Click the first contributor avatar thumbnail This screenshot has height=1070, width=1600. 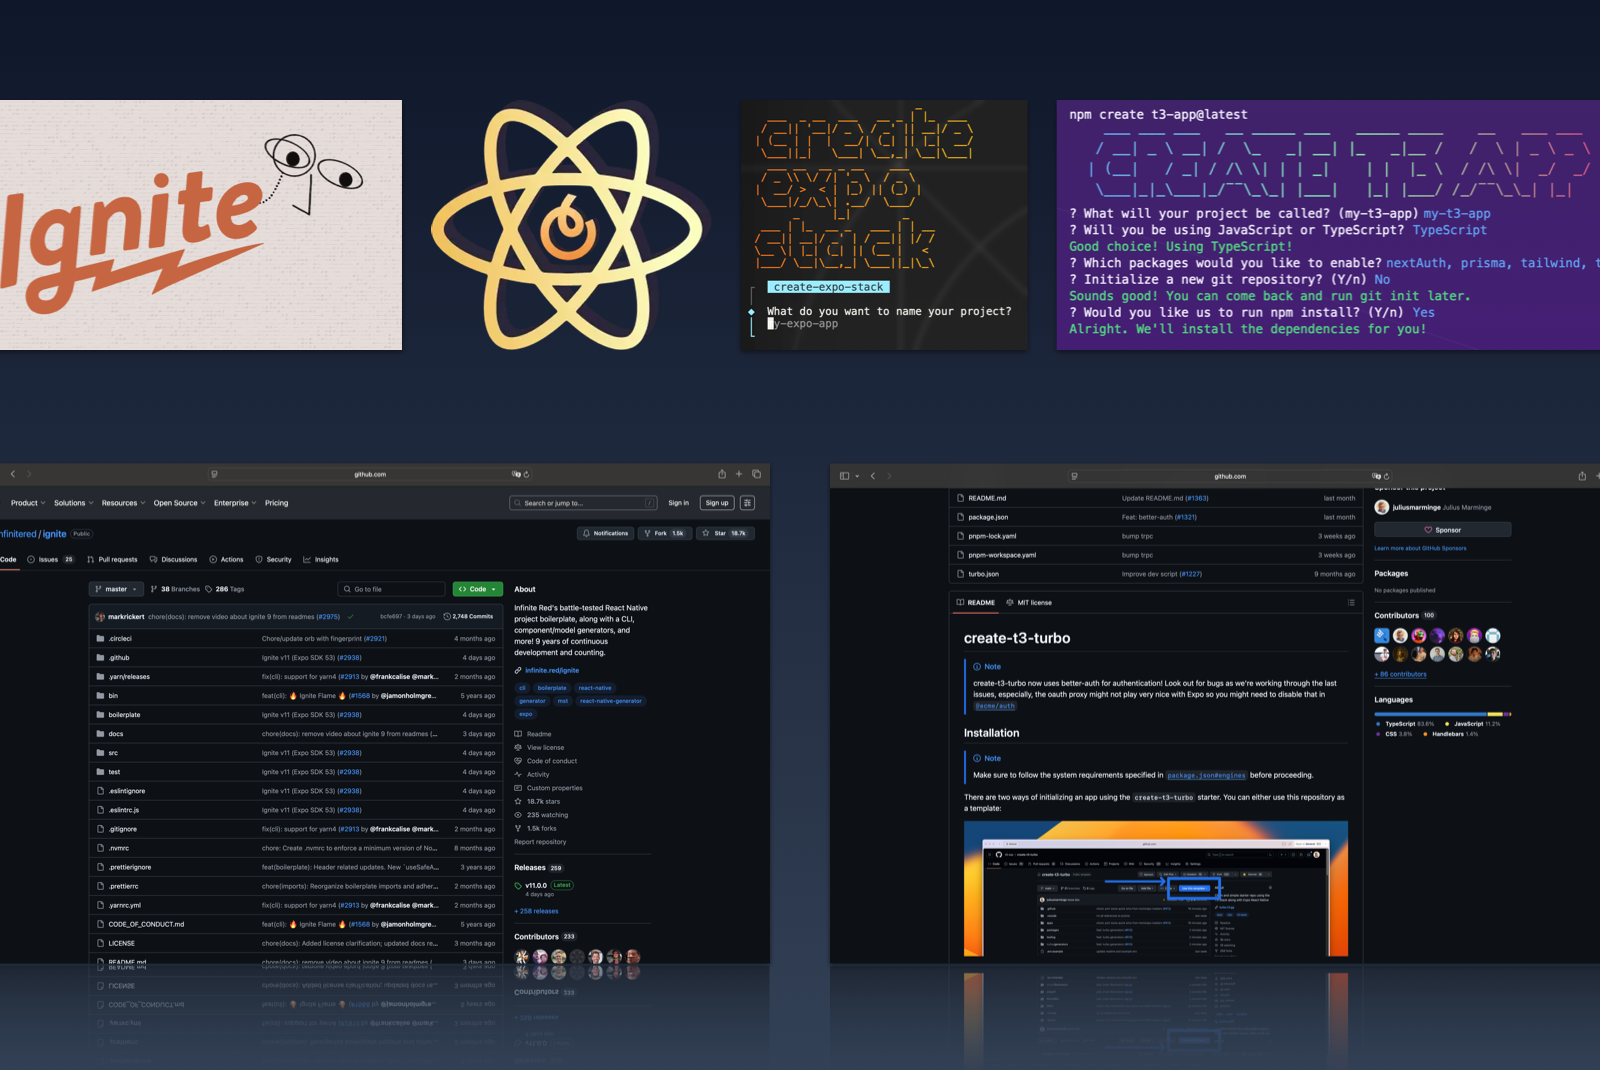(522, 956)
